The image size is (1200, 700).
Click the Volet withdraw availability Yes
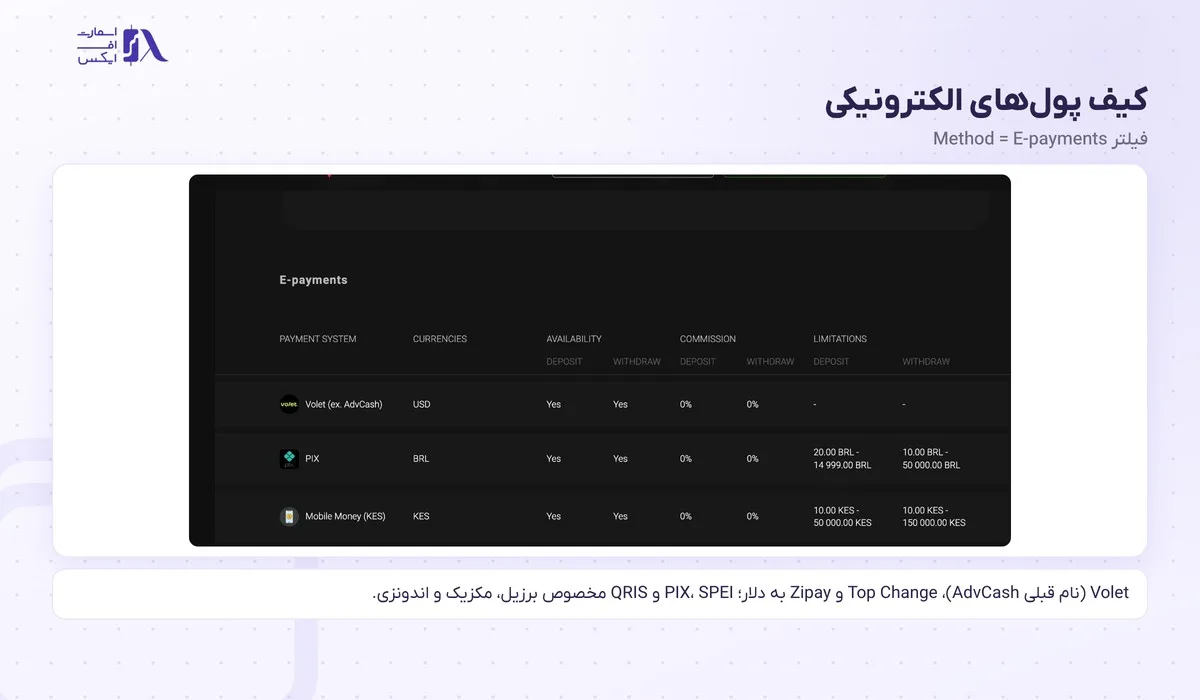(x=621, y=405)
